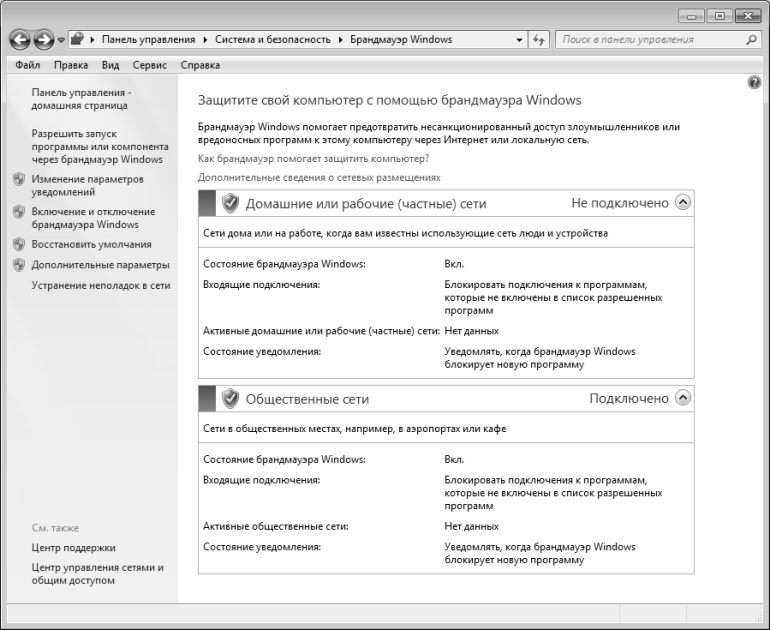Collapse the Public networks section

click(x=683, y=398)
